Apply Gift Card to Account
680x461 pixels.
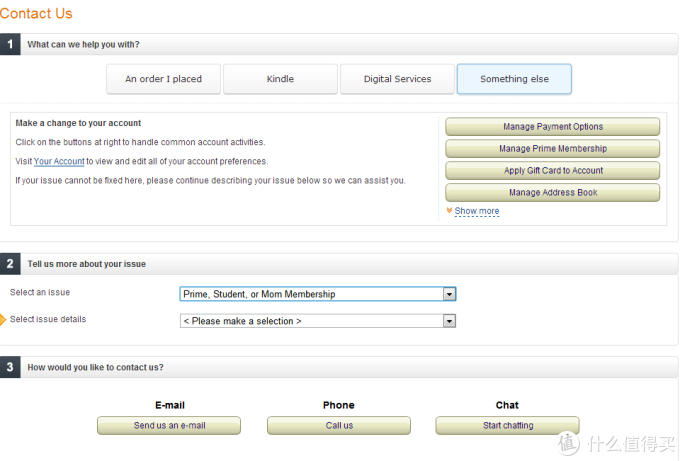click(552, 170)
